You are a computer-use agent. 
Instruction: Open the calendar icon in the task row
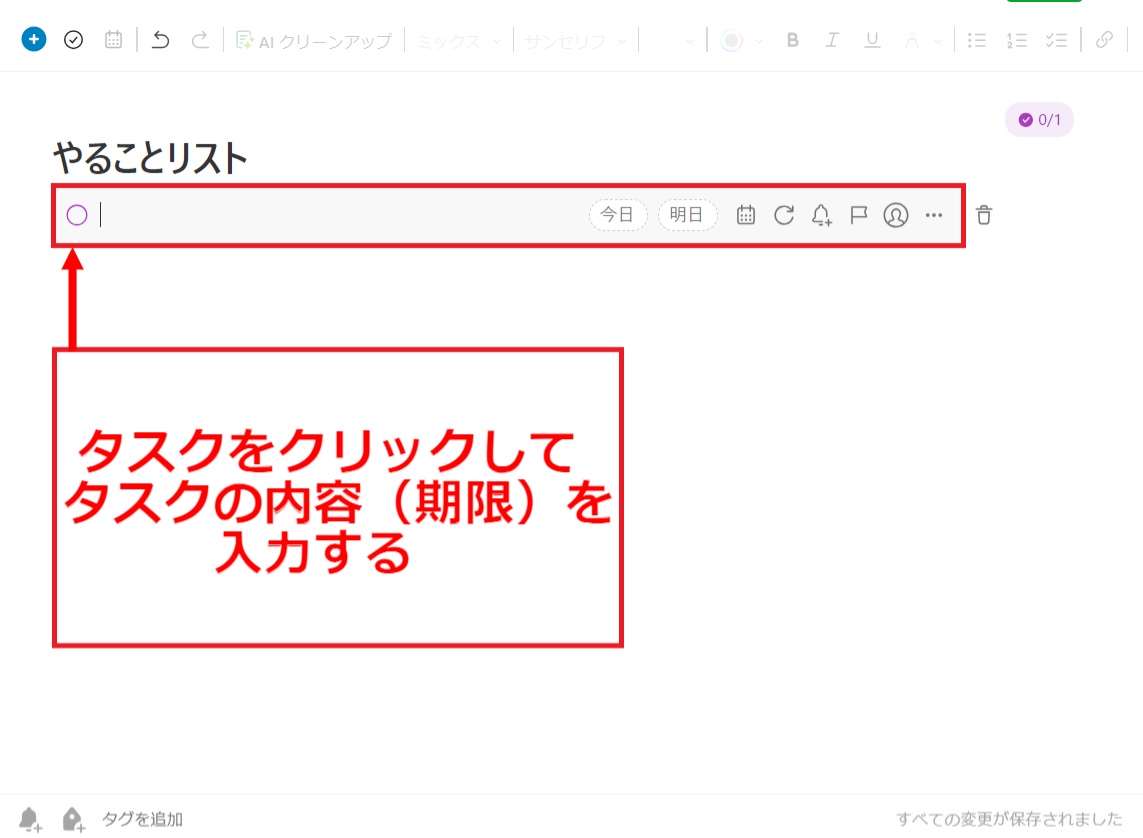pos(745,215)
